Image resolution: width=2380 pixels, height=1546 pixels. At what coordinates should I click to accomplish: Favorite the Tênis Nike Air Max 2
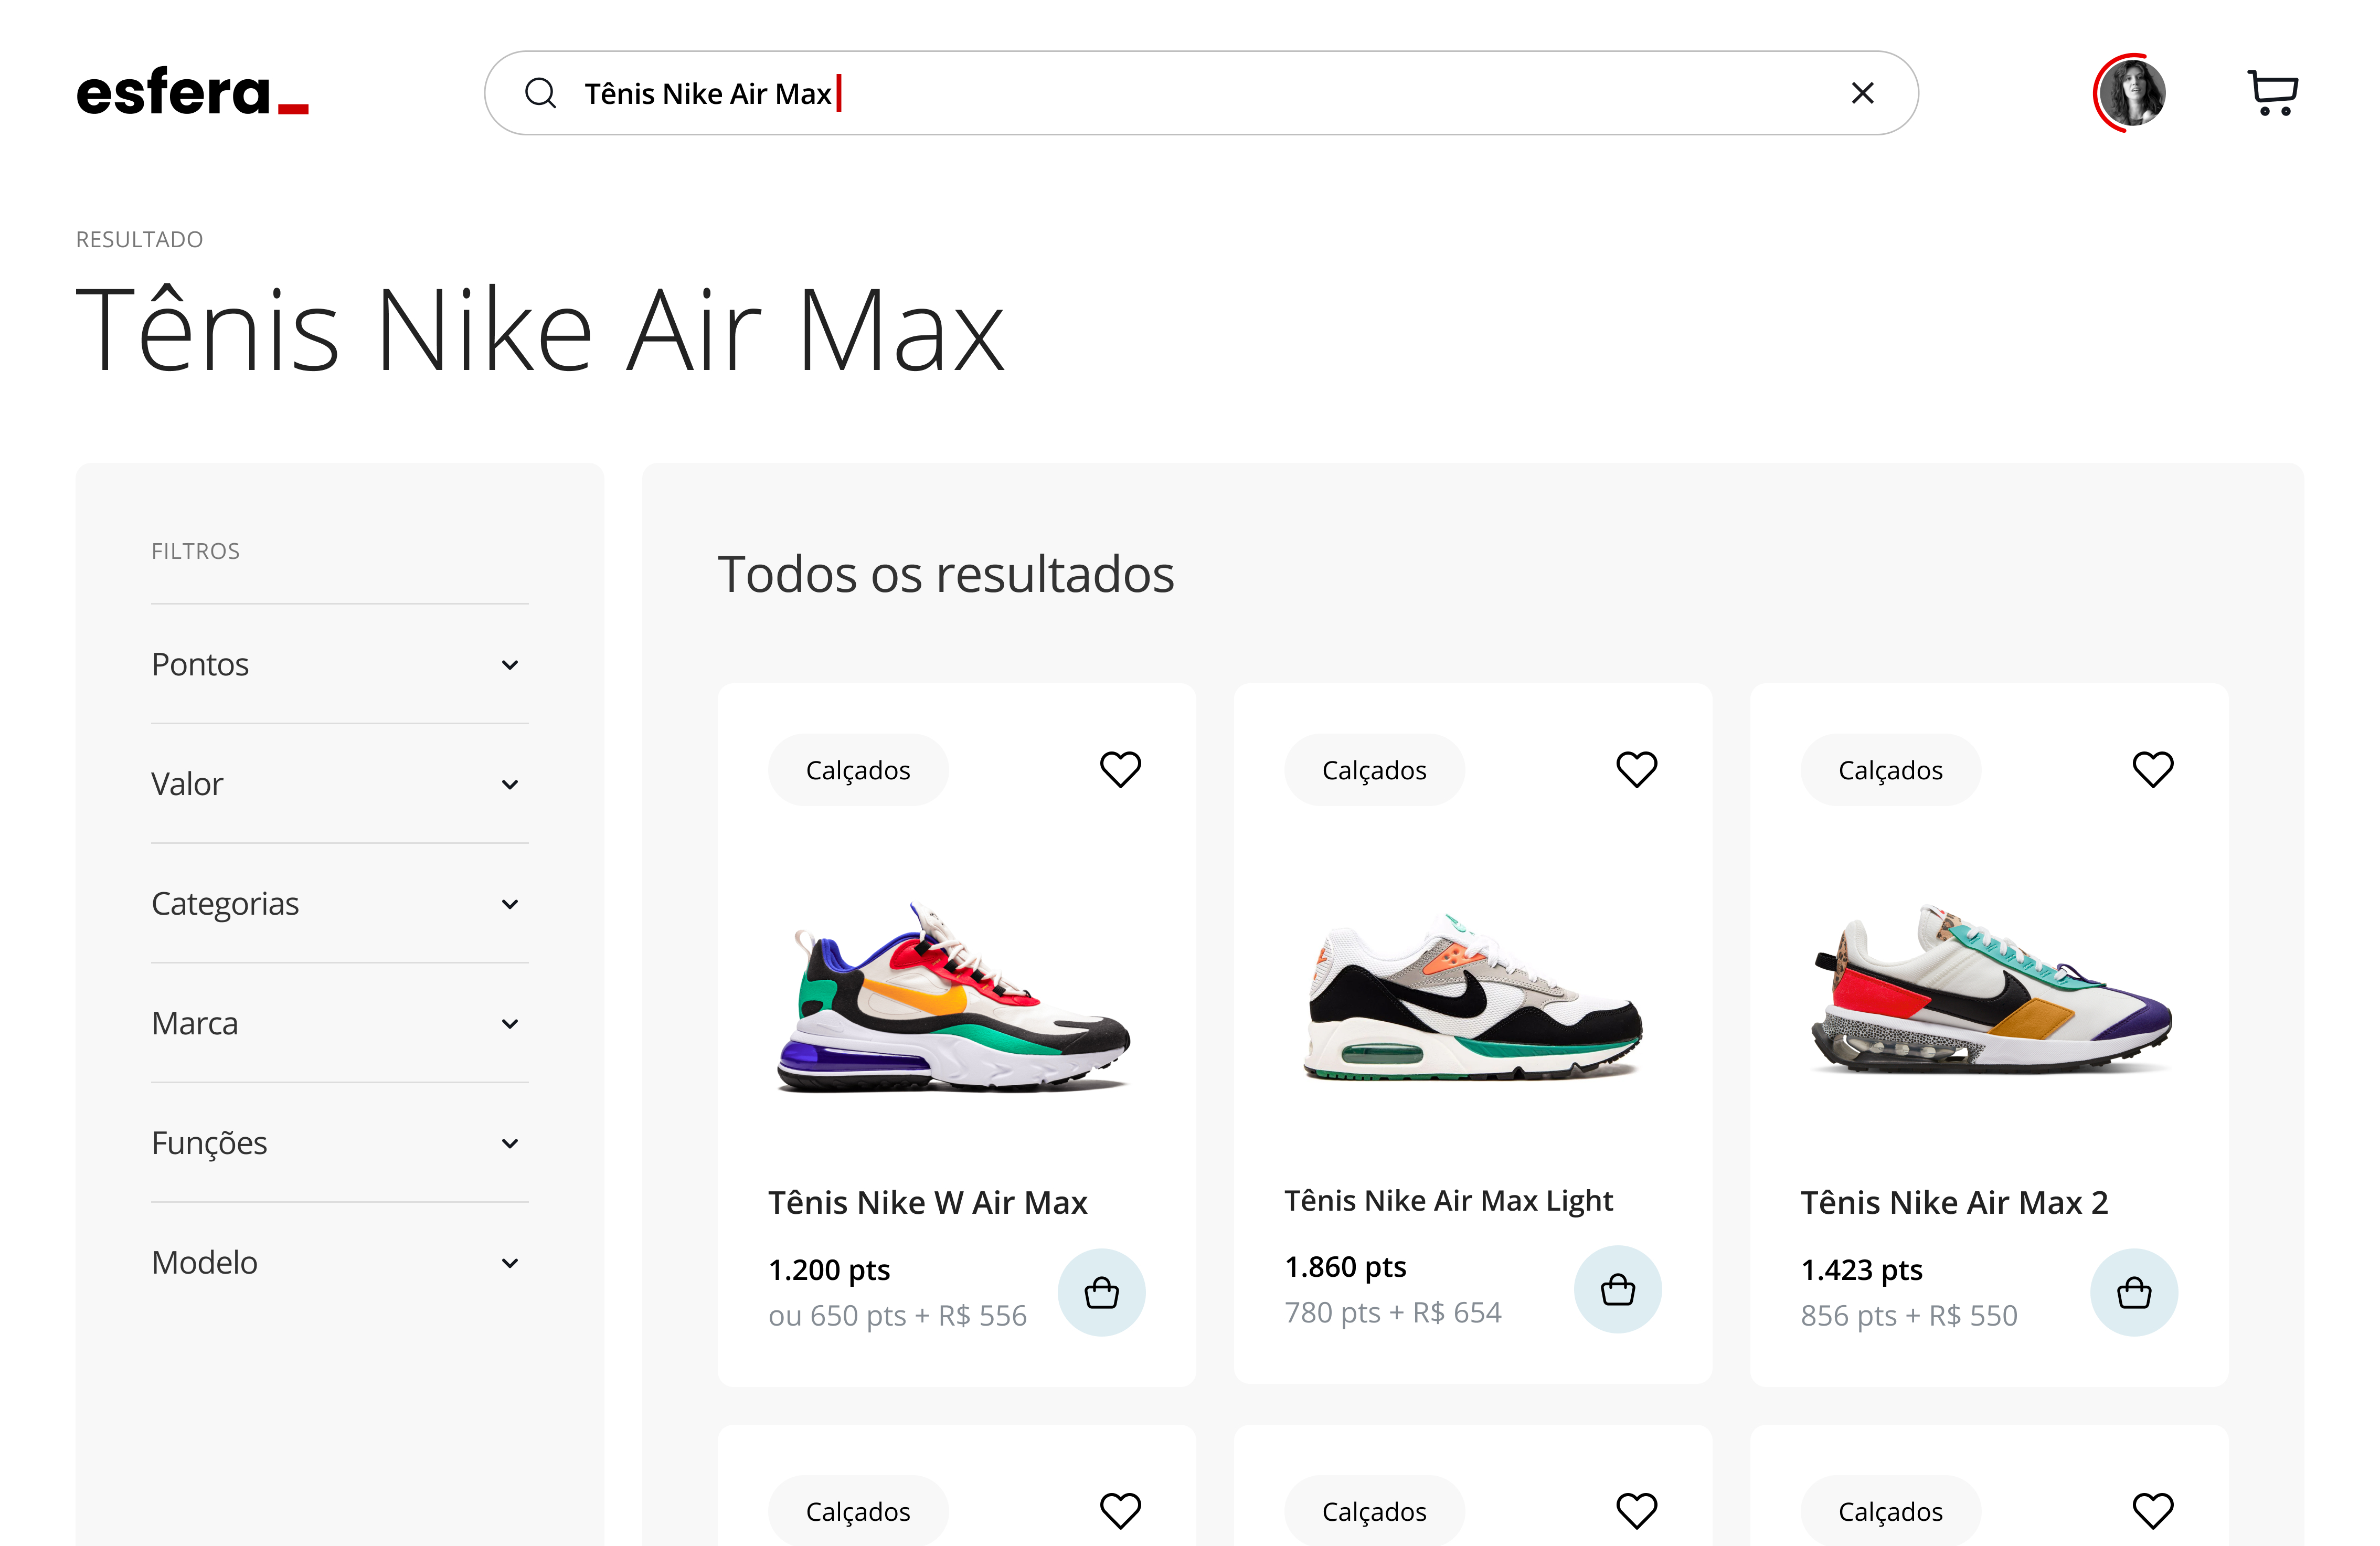[2153, 768]
